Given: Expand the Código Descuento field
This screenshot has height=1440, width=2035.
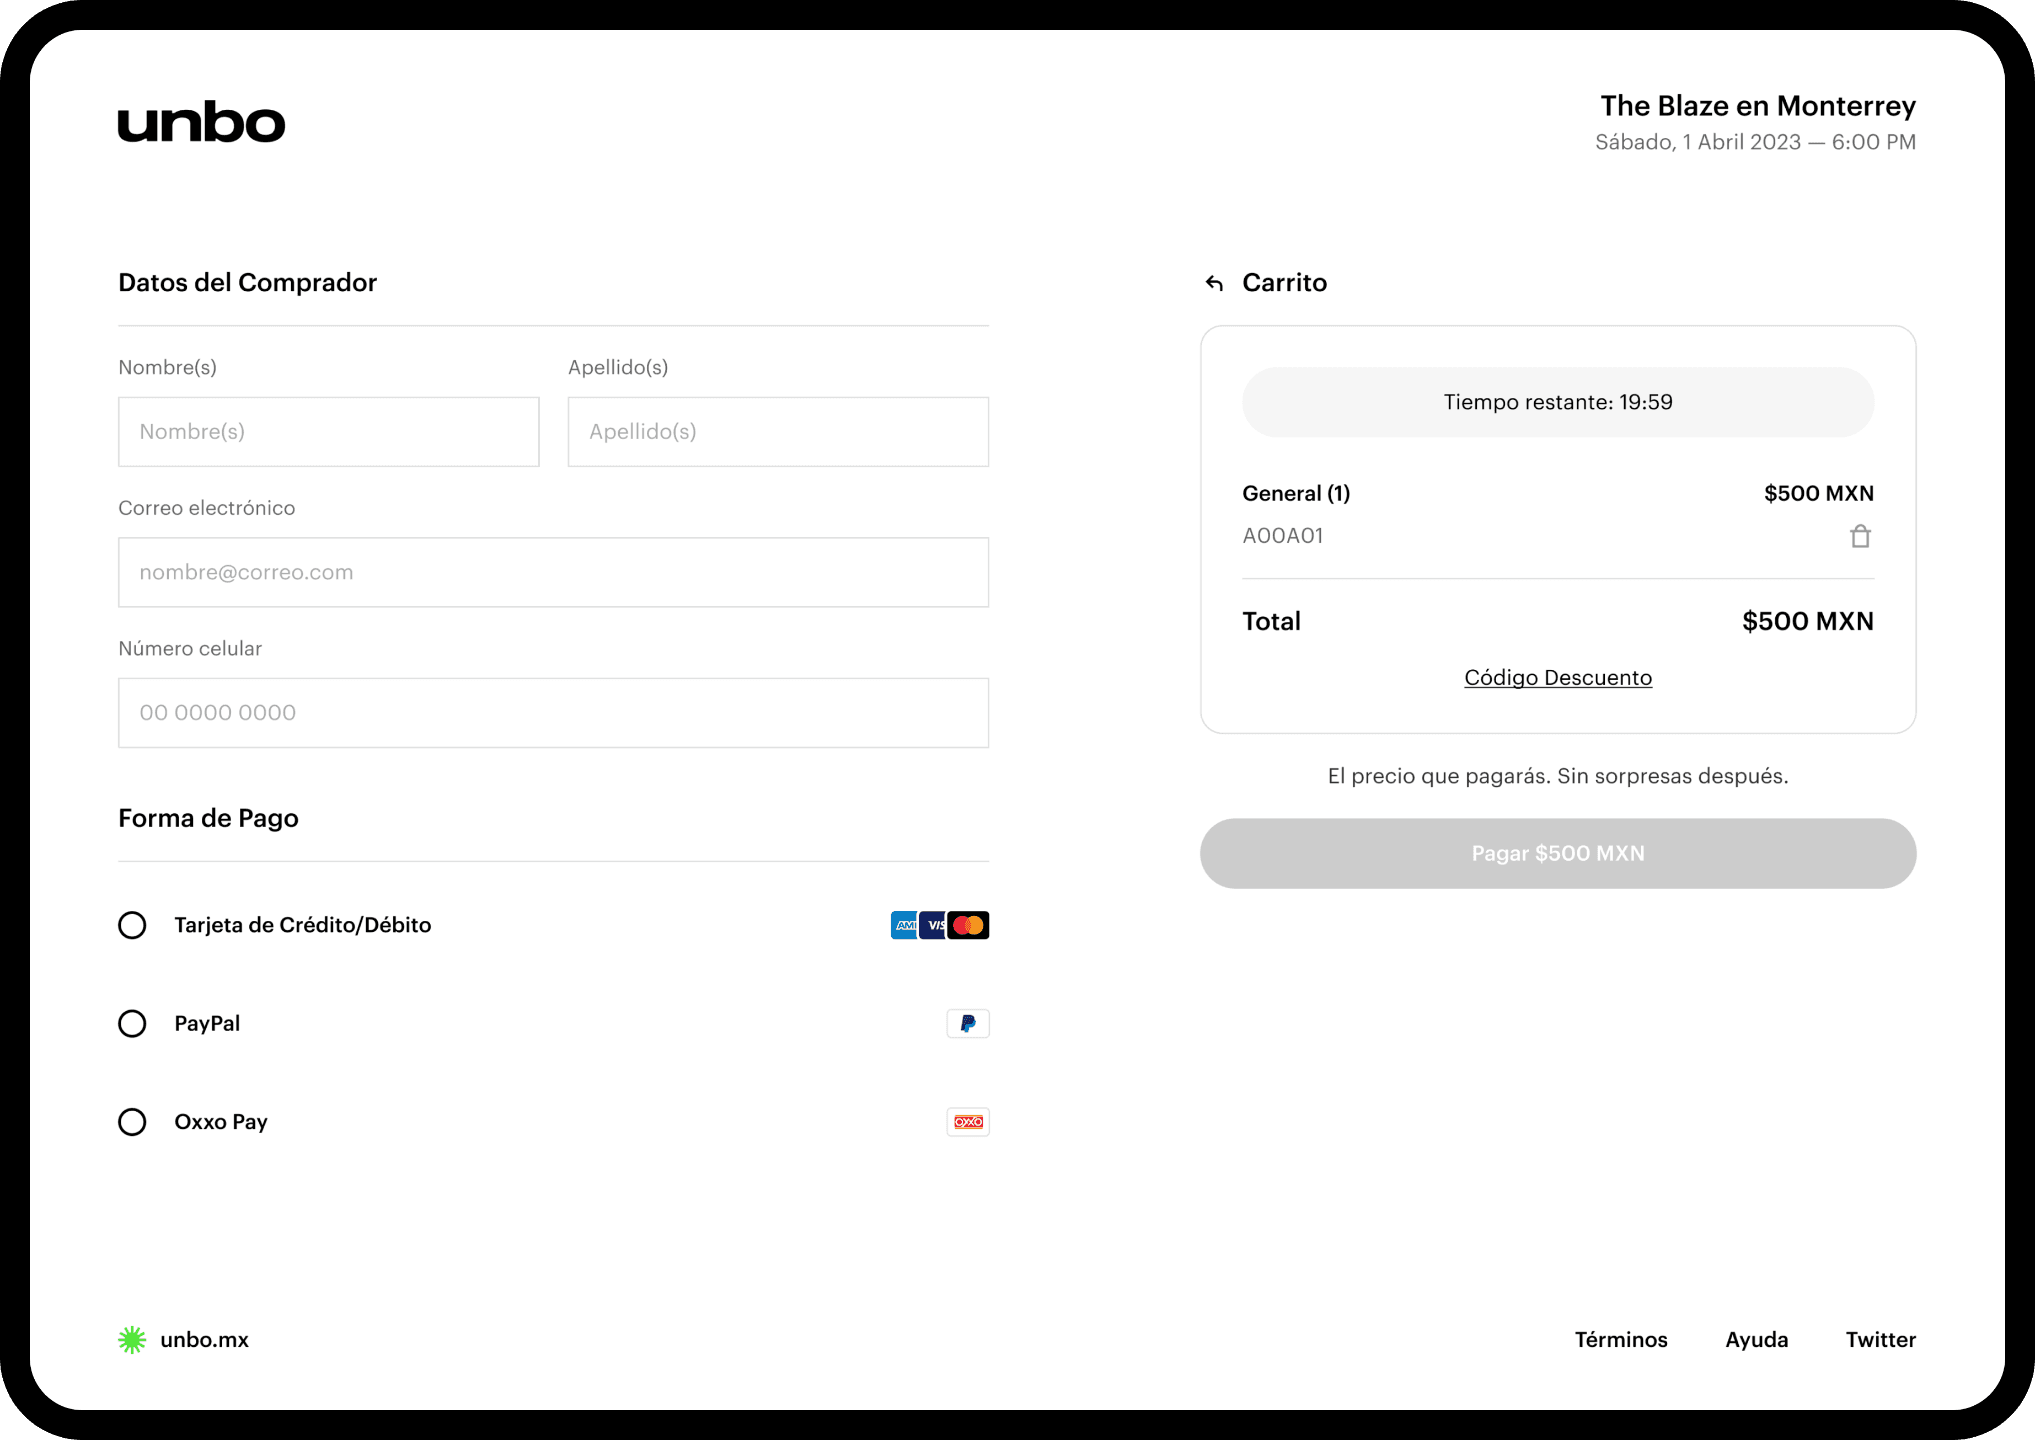Looking at the screenshot, I should point(1557,677).
